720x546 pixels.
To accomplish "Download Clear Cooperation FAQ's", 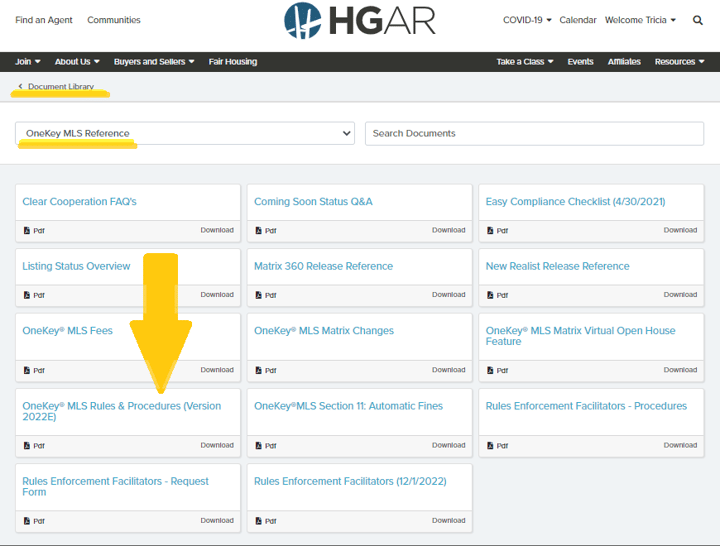I will tap(217, 230).
